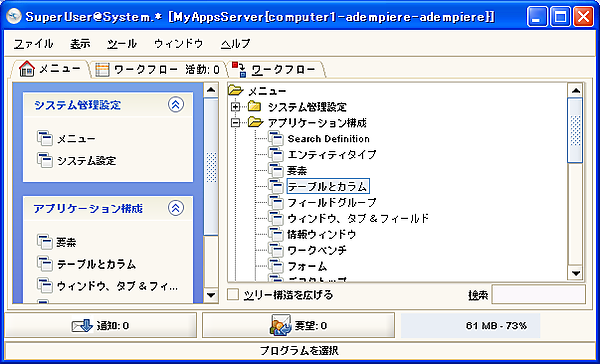Screen dimensions: 600x364
Task: Collapse the アプリケーション構成 panel with chevron button
Action: [x=176, y=208]
